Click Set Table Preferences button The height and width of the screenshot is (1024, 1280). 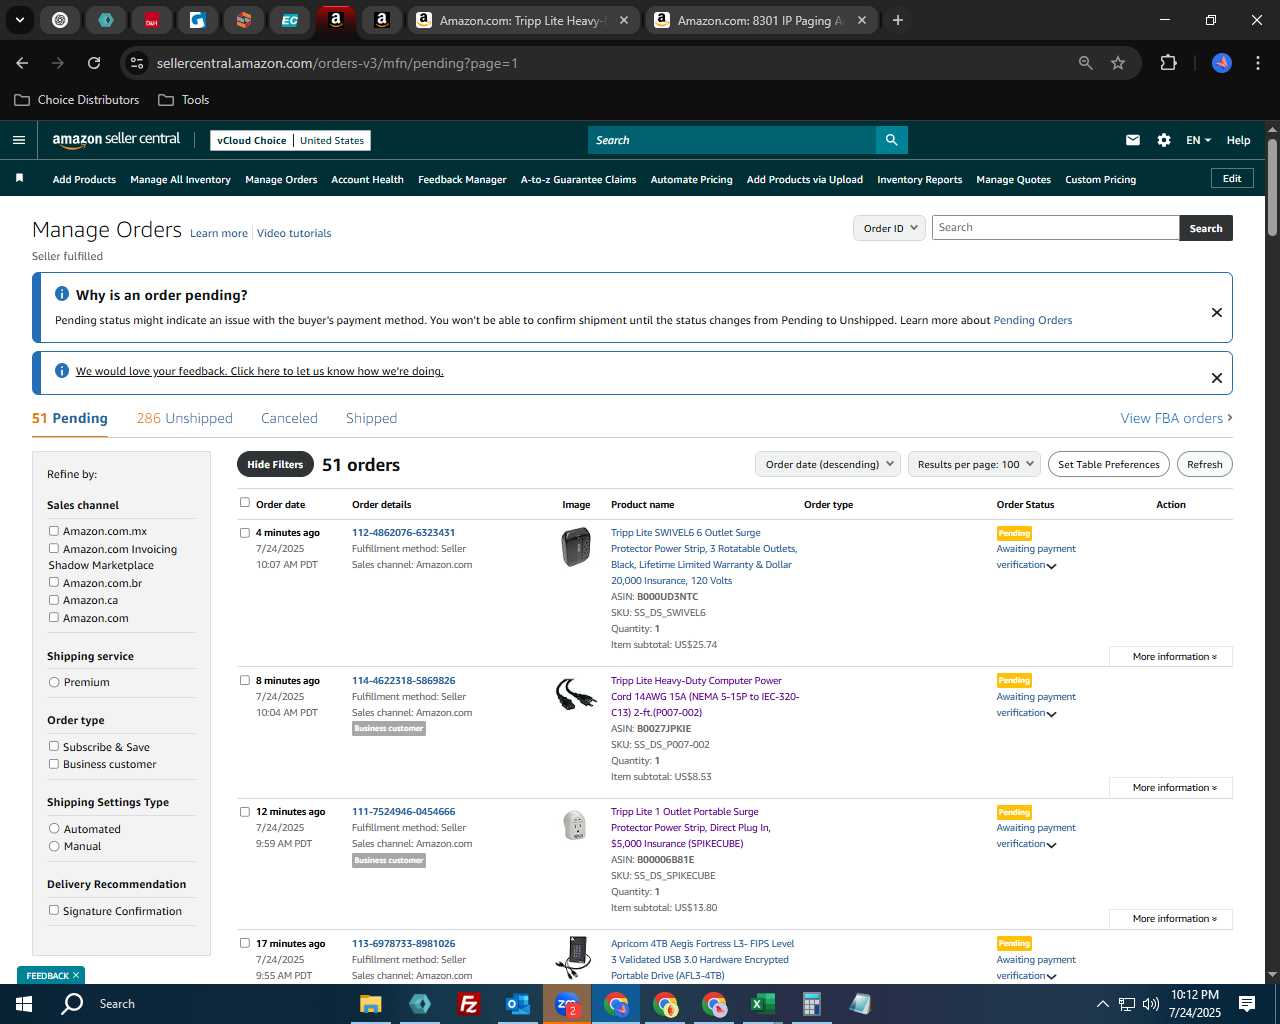tap(1109, 464)
